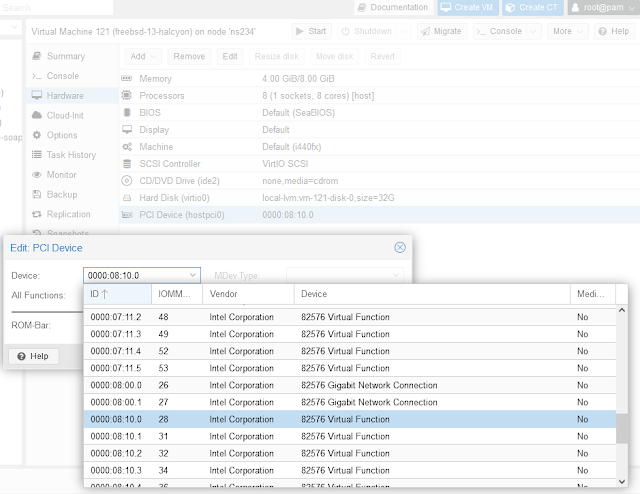Image resolution: width=640 pixels, height=494 pixels.
Task: Open the More actions dropdown
Action: [567, 31]
